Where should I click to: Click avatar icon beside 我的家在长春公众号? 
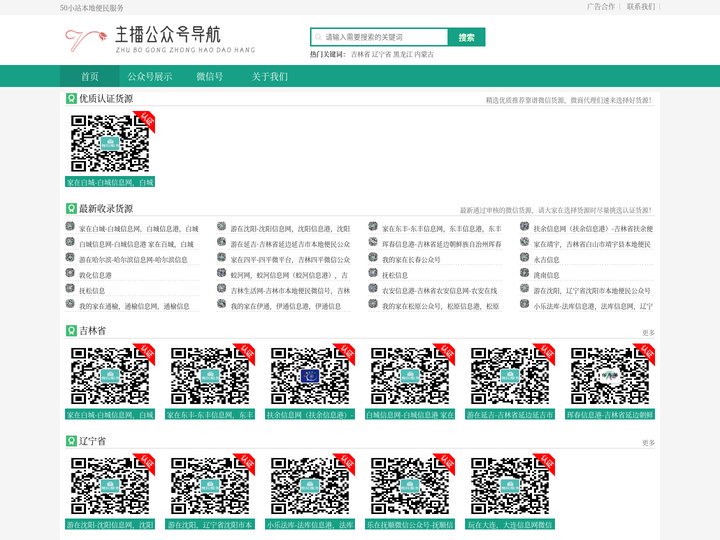click(373, 257)
